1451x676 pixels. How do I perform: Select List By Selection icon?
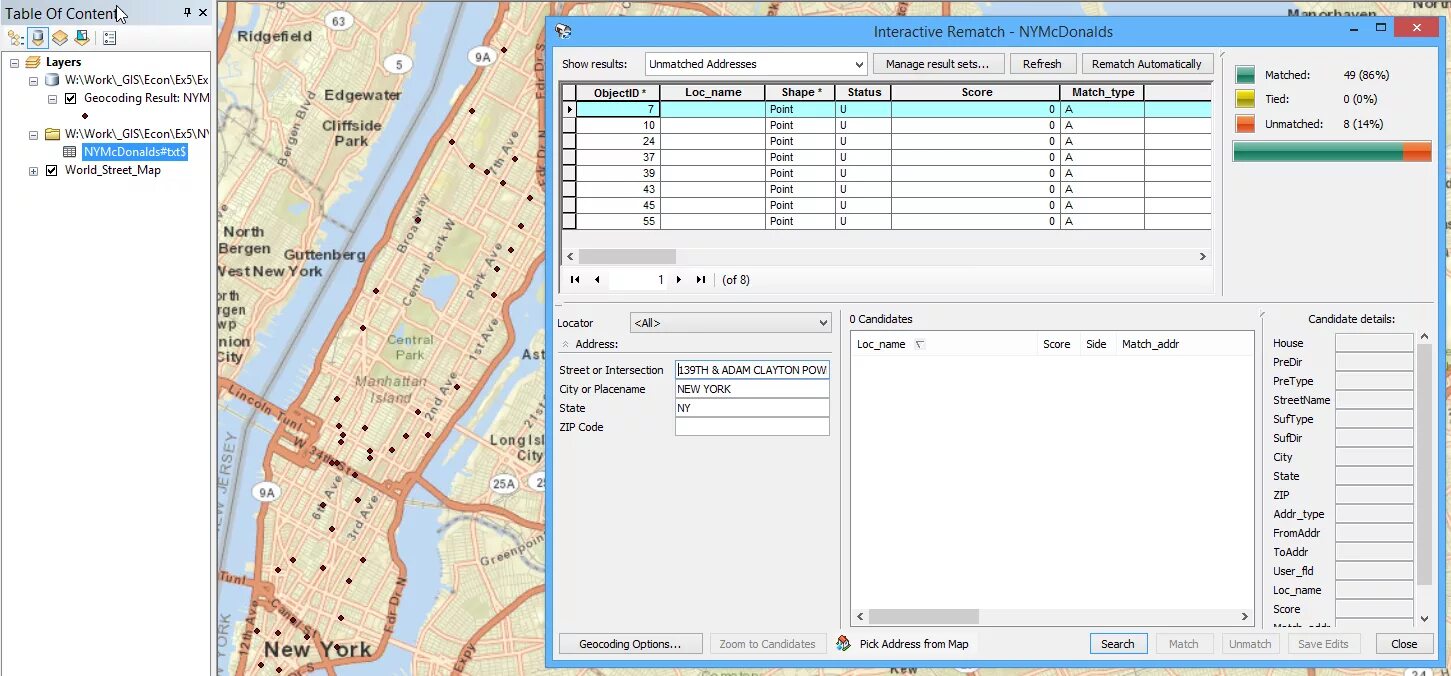click(82, 38)
